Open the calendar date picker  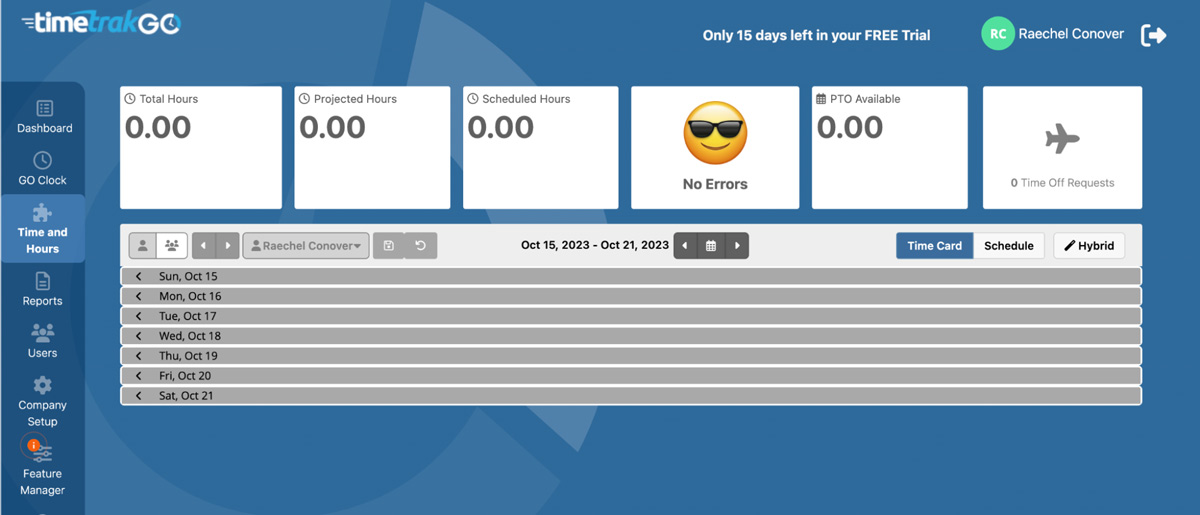click(x=711, y=245)
